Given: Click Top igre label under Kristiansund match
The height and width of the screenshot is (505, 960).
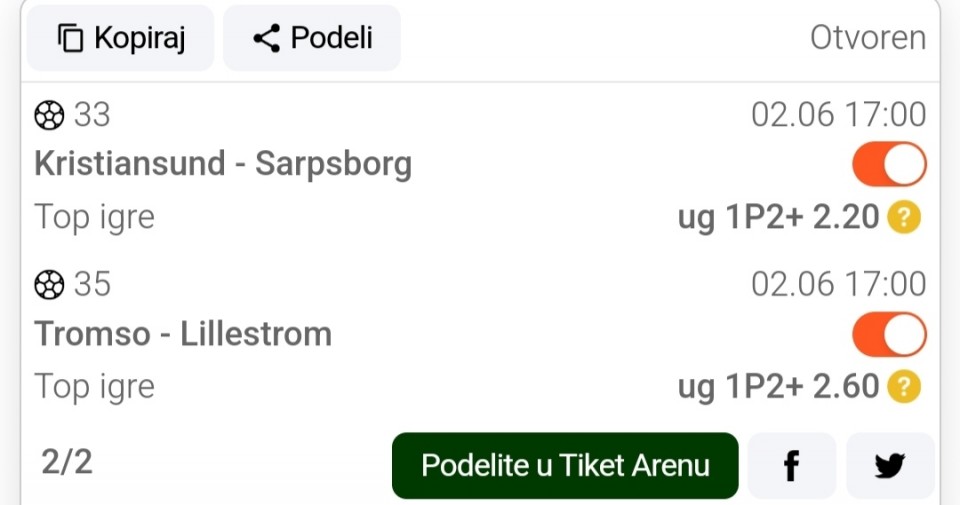Looking at the screenshot, I should point(94,218).
